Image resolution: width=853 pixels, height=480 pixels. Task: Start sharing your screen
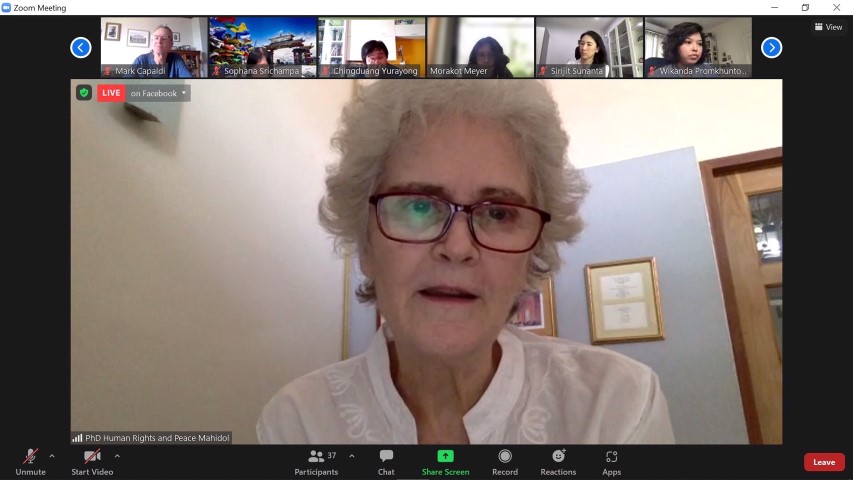[x=445, y=462]
